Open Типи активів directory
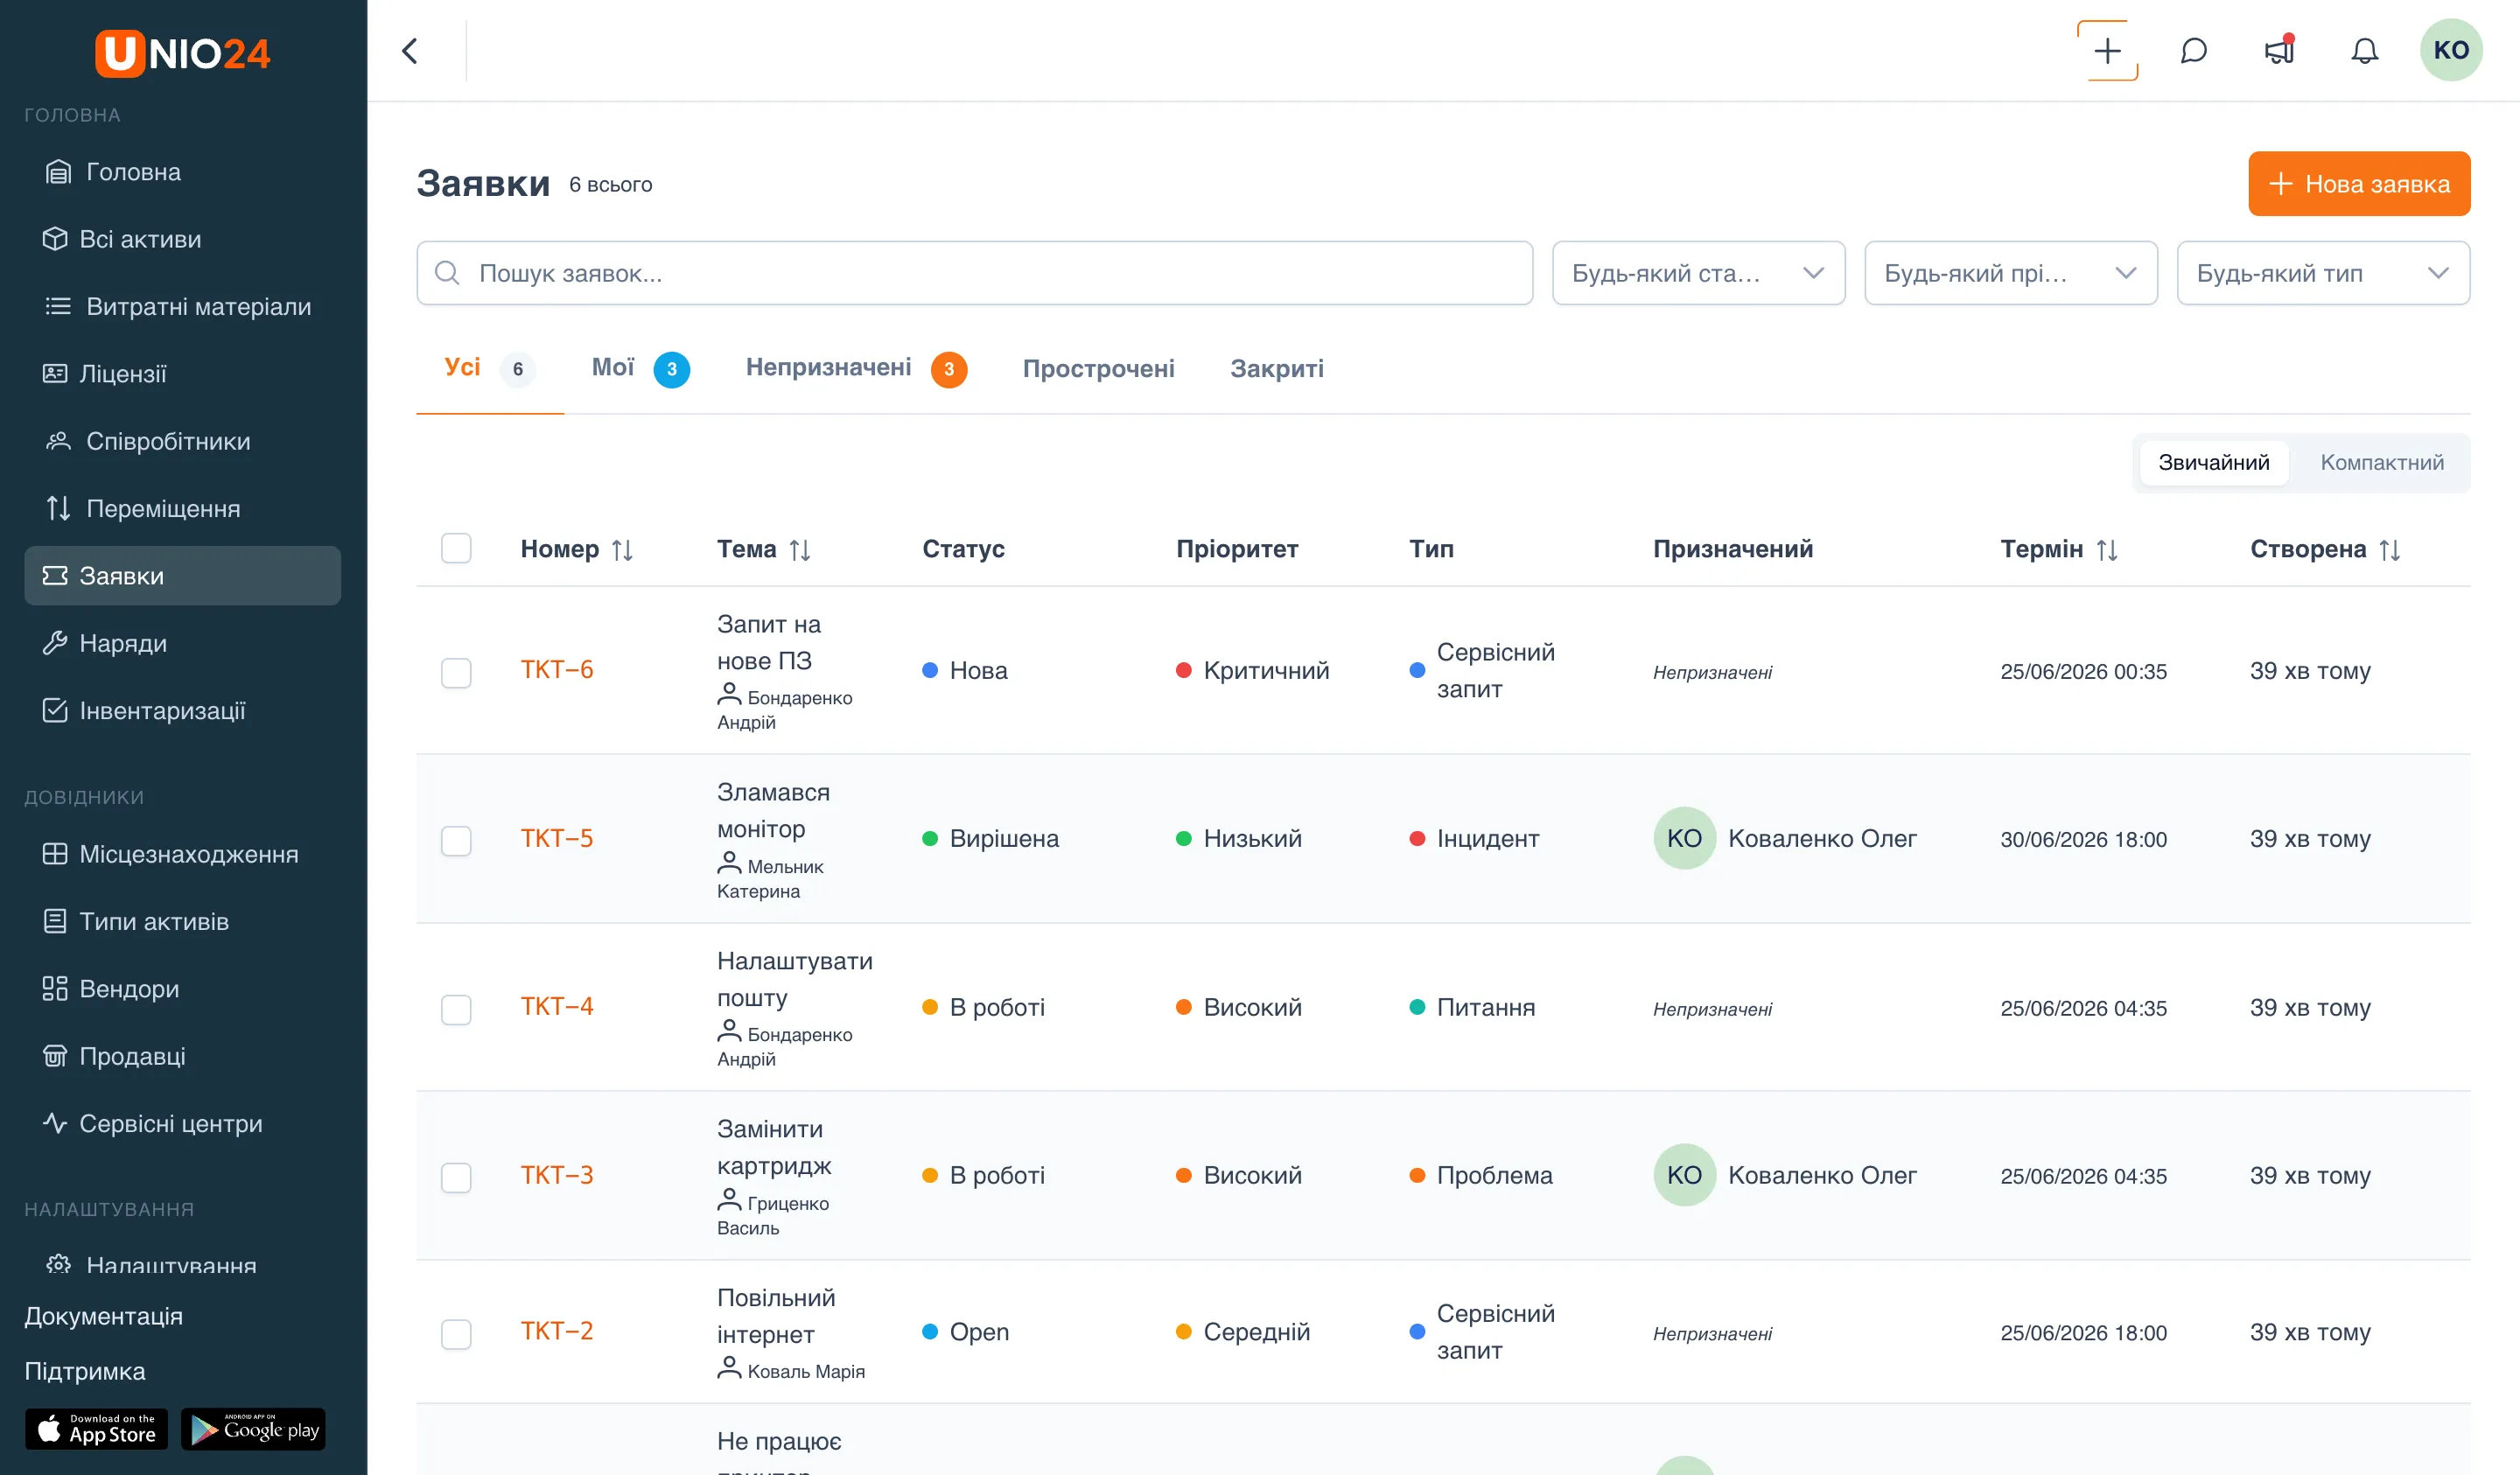 (x=183, y=921)
